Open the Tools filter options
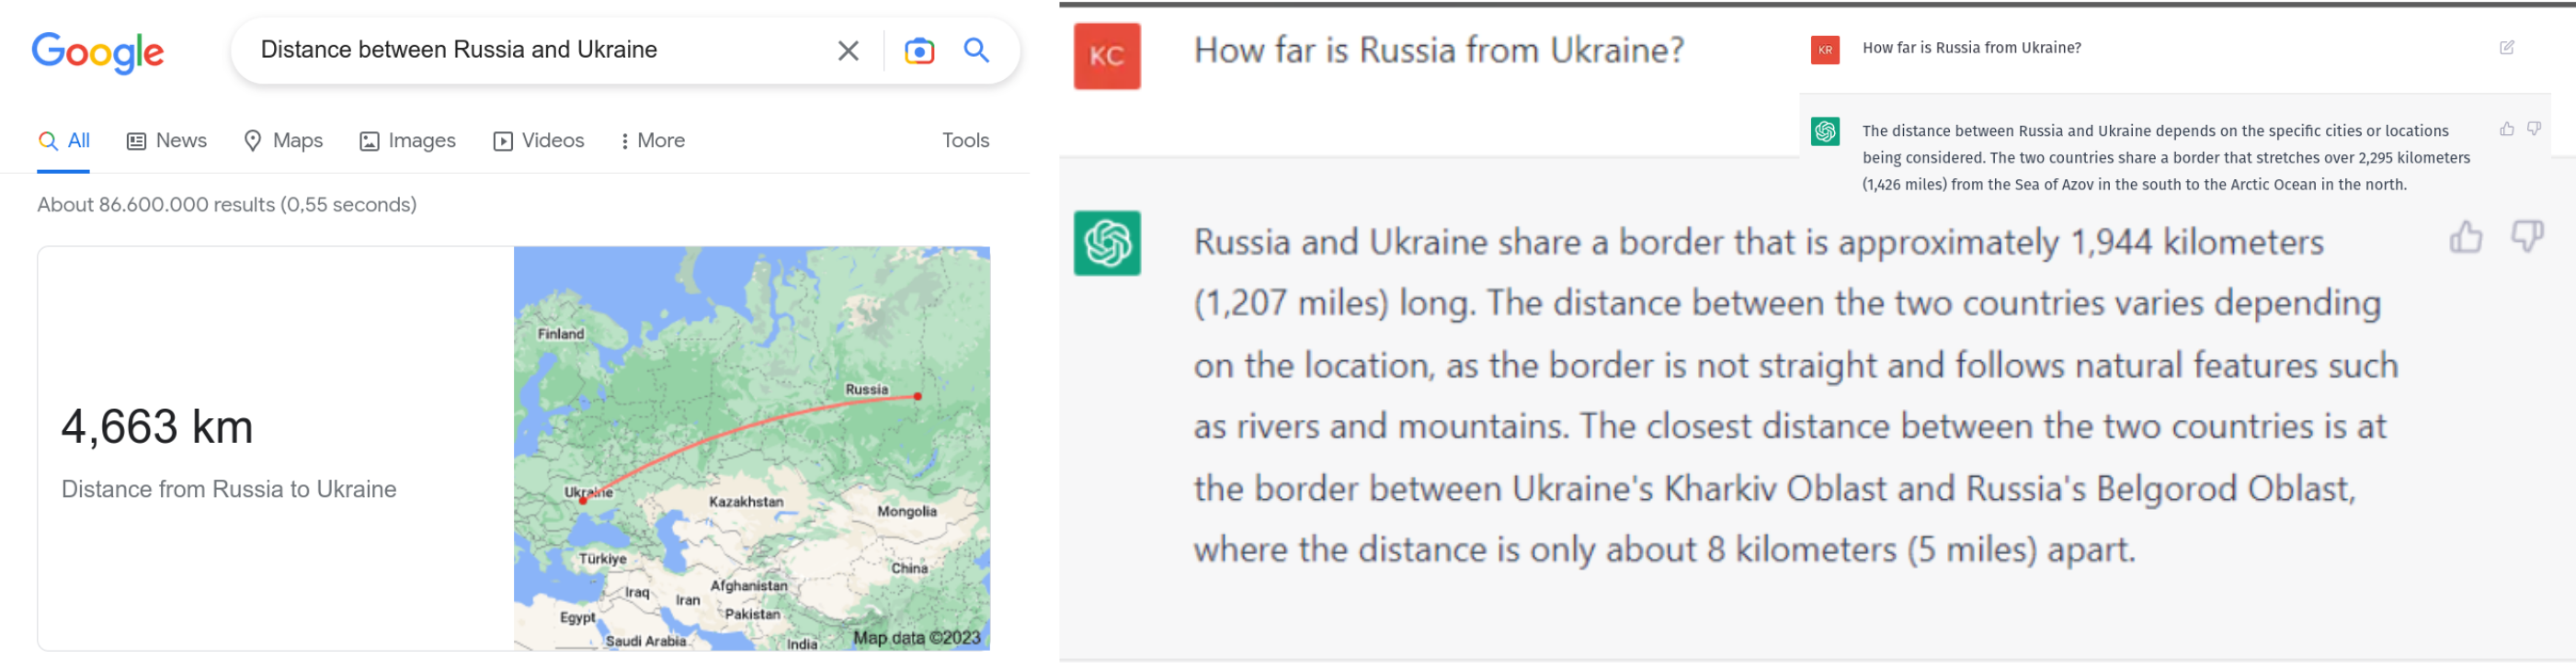This screenshot has width=2576, height=669. (964, 141)
